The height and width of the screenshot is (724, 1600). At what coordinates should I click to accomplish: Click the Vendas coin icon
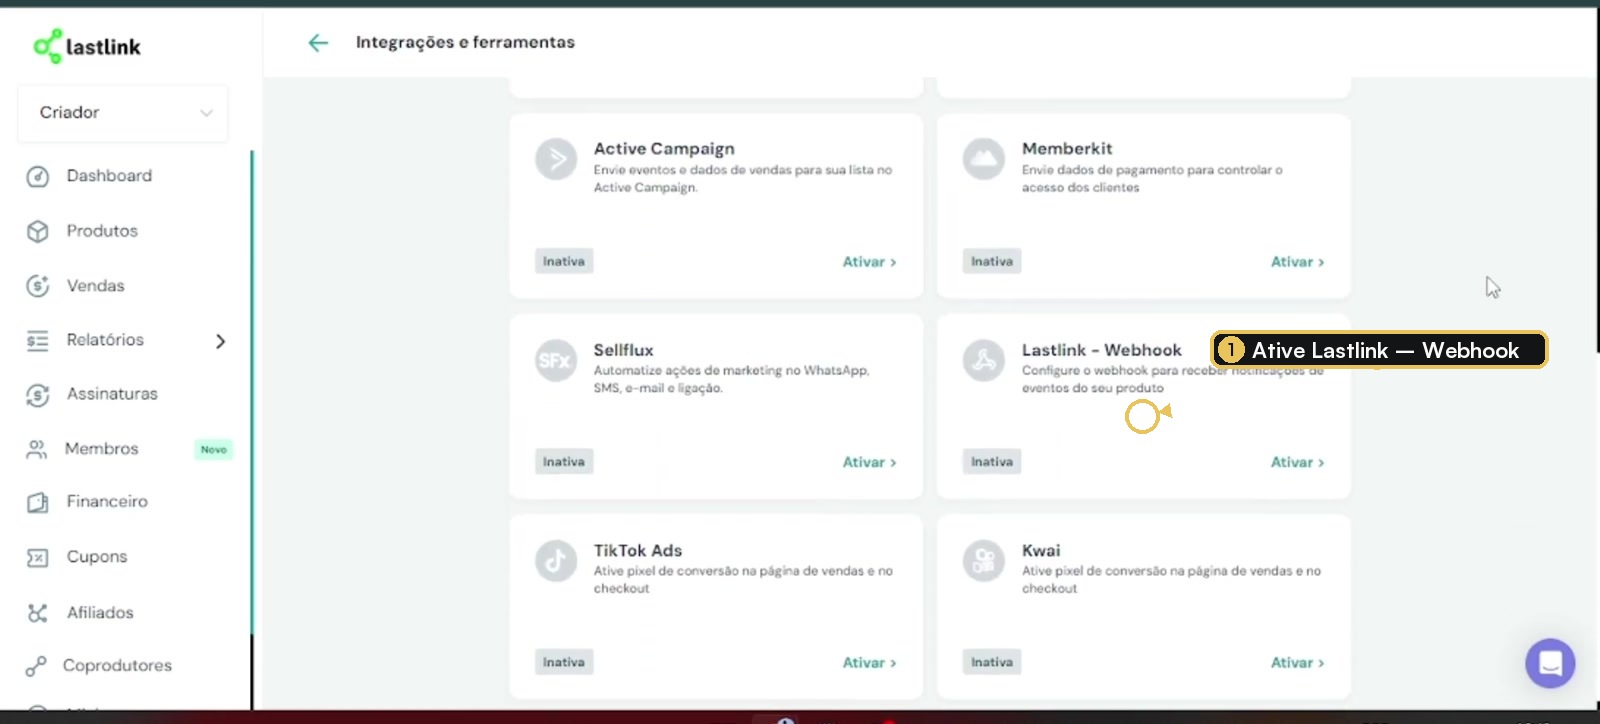(x=38, y=286)
